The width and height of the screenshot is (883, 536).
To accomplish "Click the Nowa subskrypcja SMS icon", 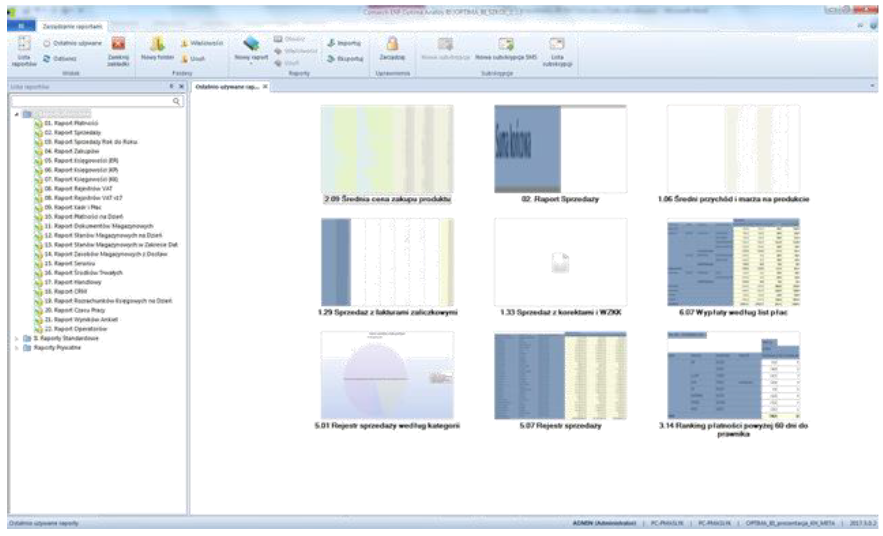I will (505, 48).
